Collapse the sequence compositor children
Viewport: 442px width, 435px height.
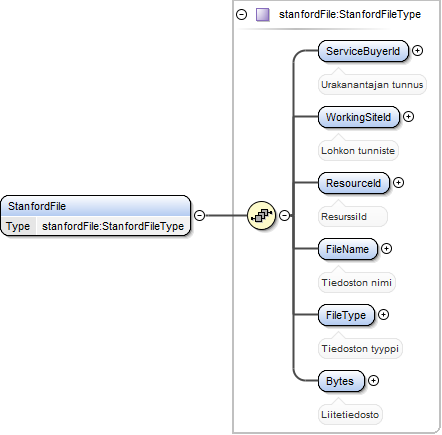pos(284,215)
